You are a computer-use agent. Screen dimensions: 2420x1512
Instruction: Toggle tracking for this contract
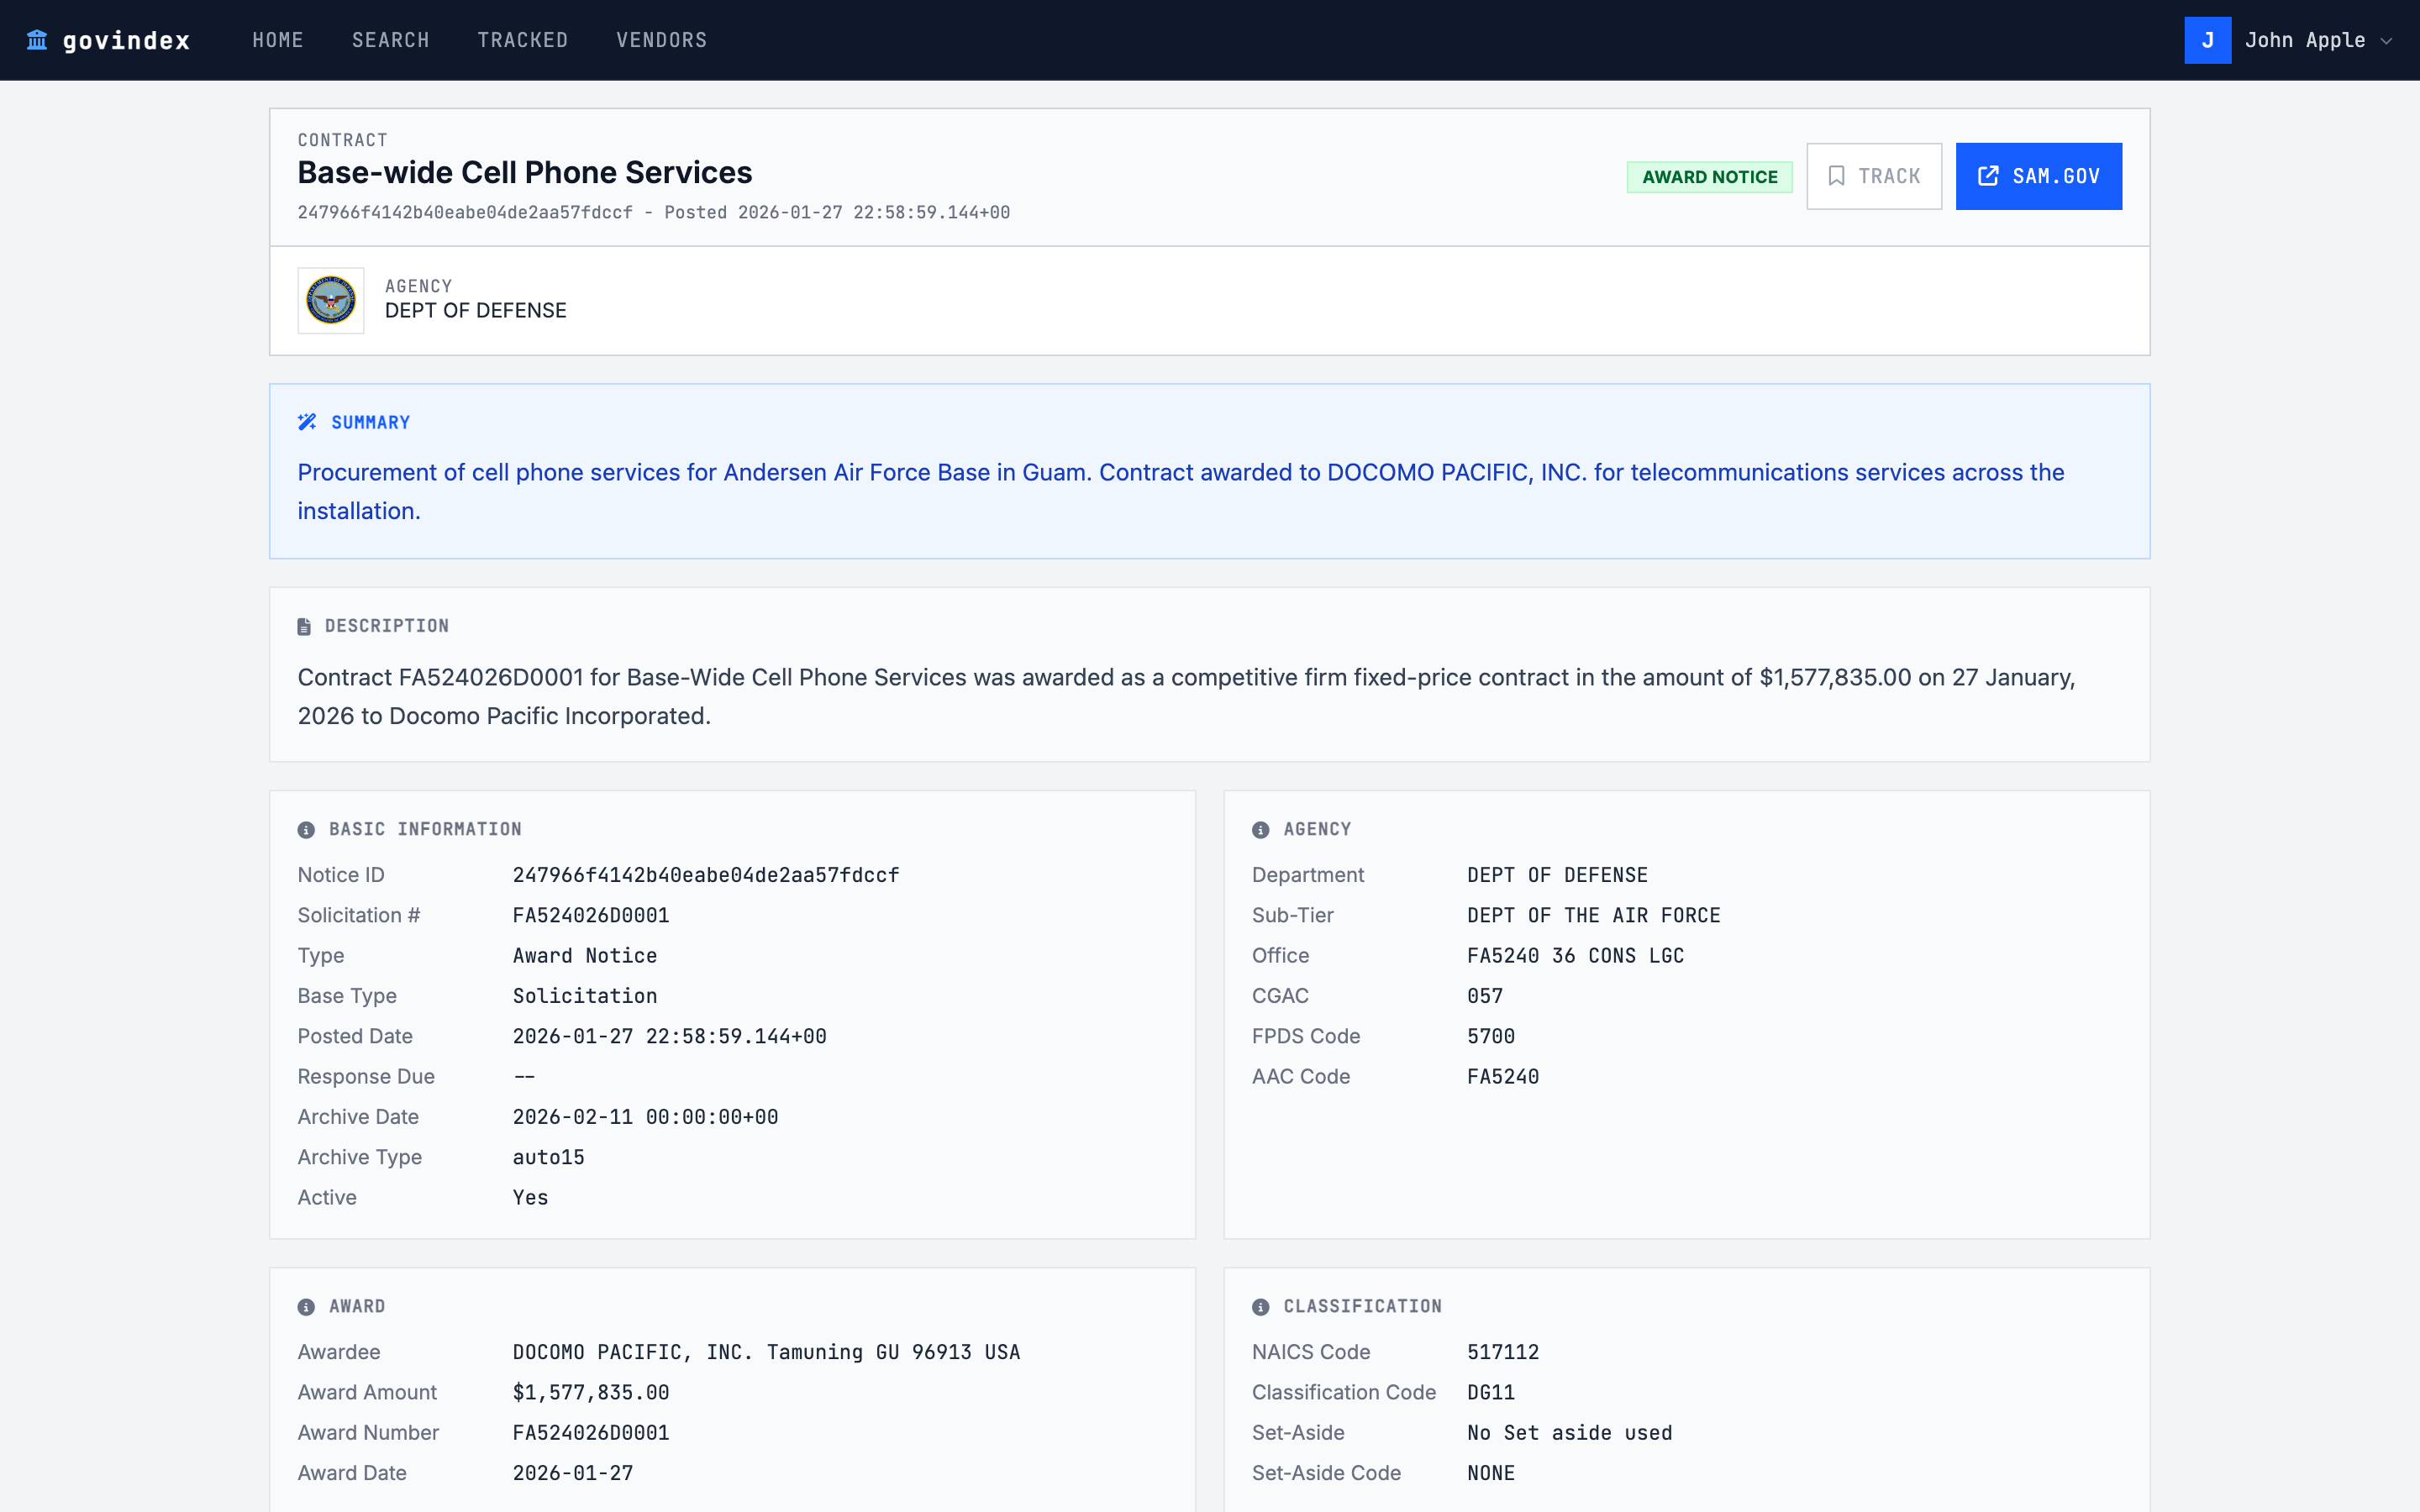pyautogui.click(x=1873, y=175)
